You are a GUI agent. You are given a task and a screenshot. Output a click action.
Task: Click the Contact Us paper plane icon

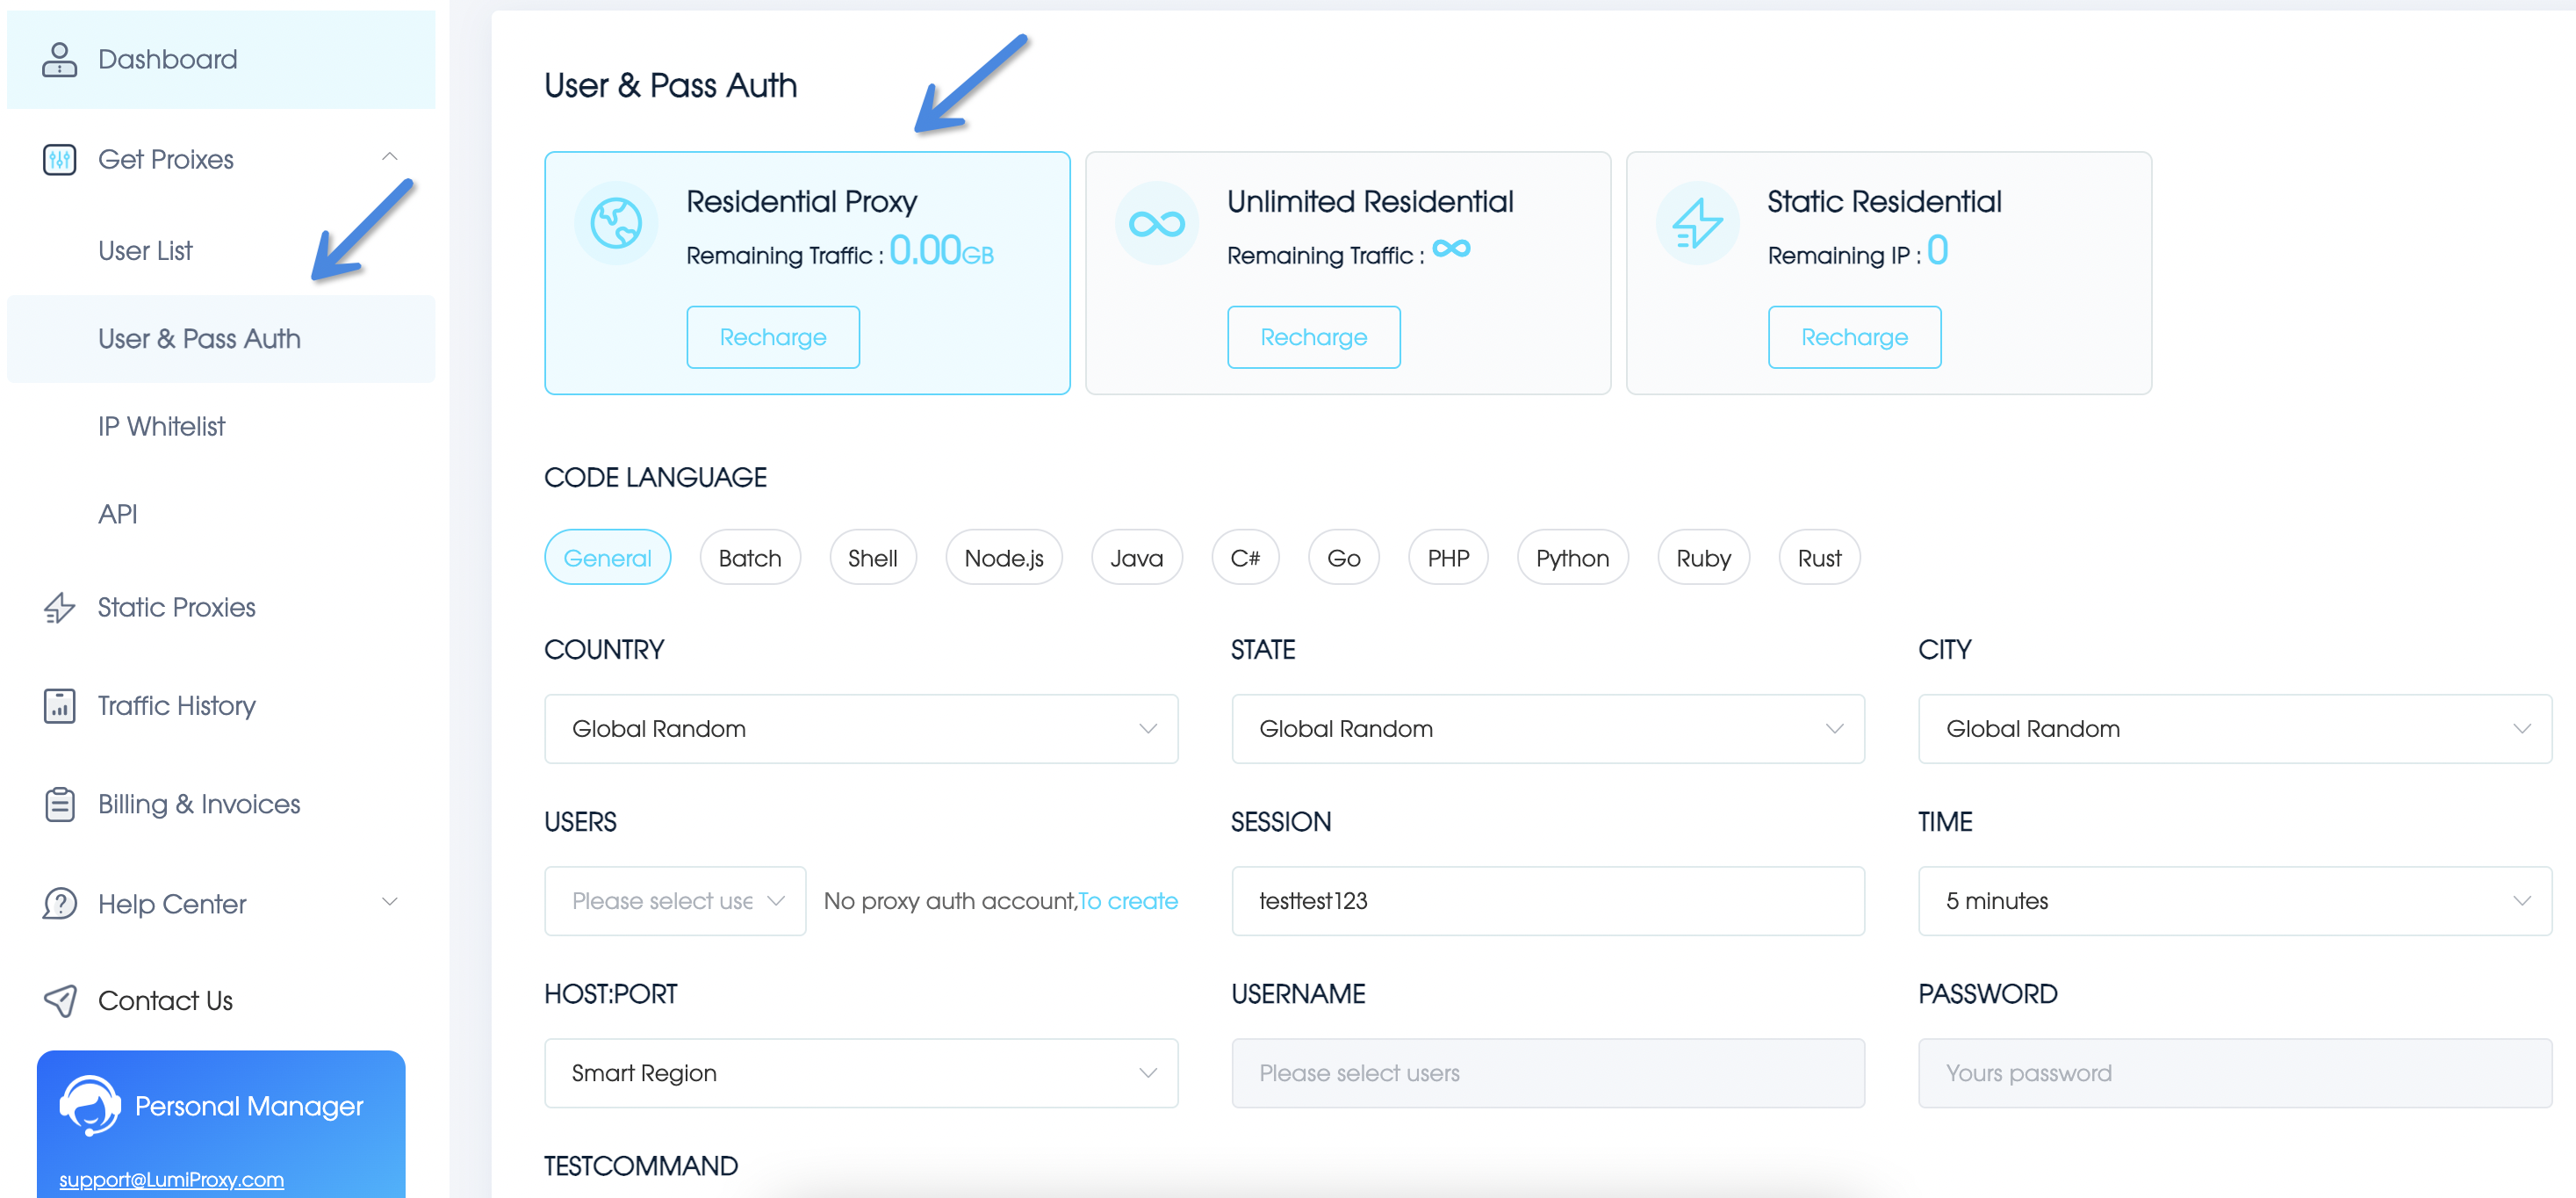(59, 1000)
